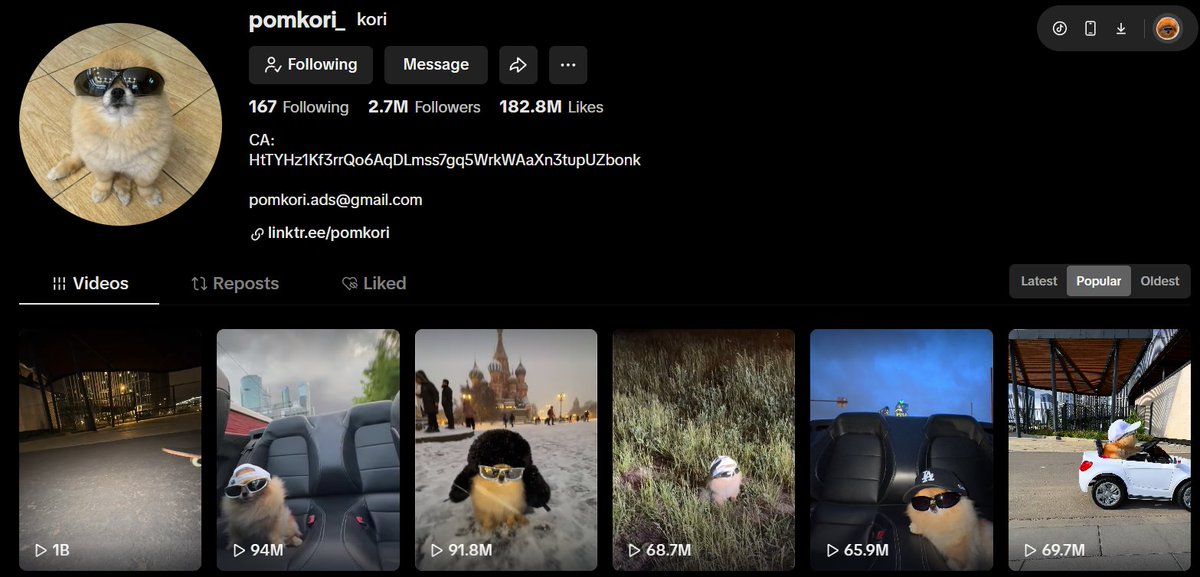Click the person-check icon inside the Following button
This screenshot has height=577, width=1200.
pyautogui.click(x=271, y=64)
